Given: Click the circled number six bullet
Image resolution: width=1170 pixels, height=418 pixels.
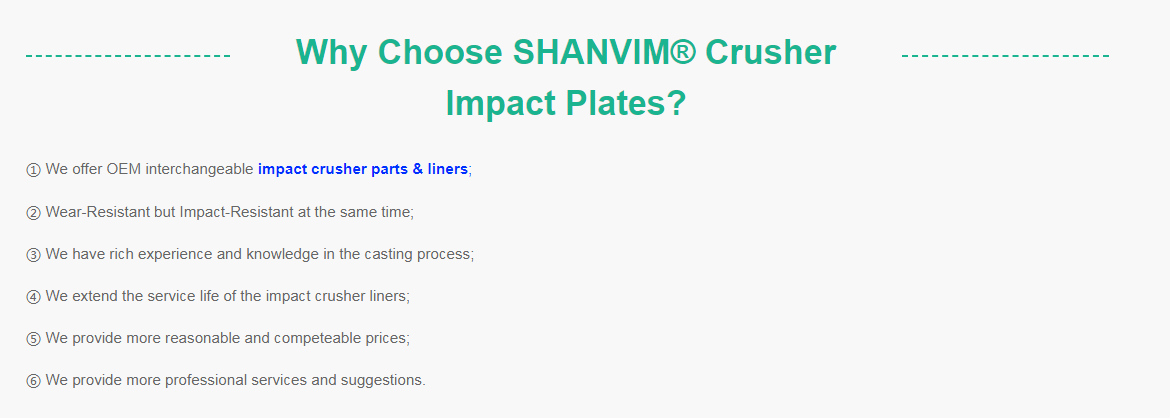Looking at the screenshot, I should (x=33, y=381).
